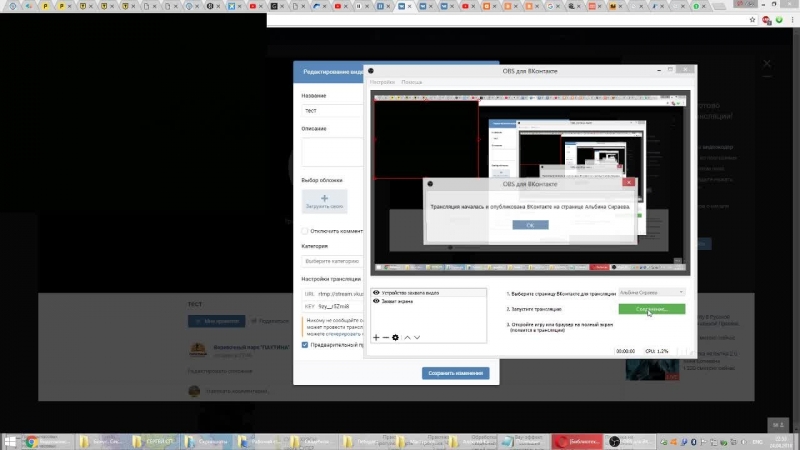
Task: Click the ENG language indicator in the tray
Action: click(x=757, y=442)
